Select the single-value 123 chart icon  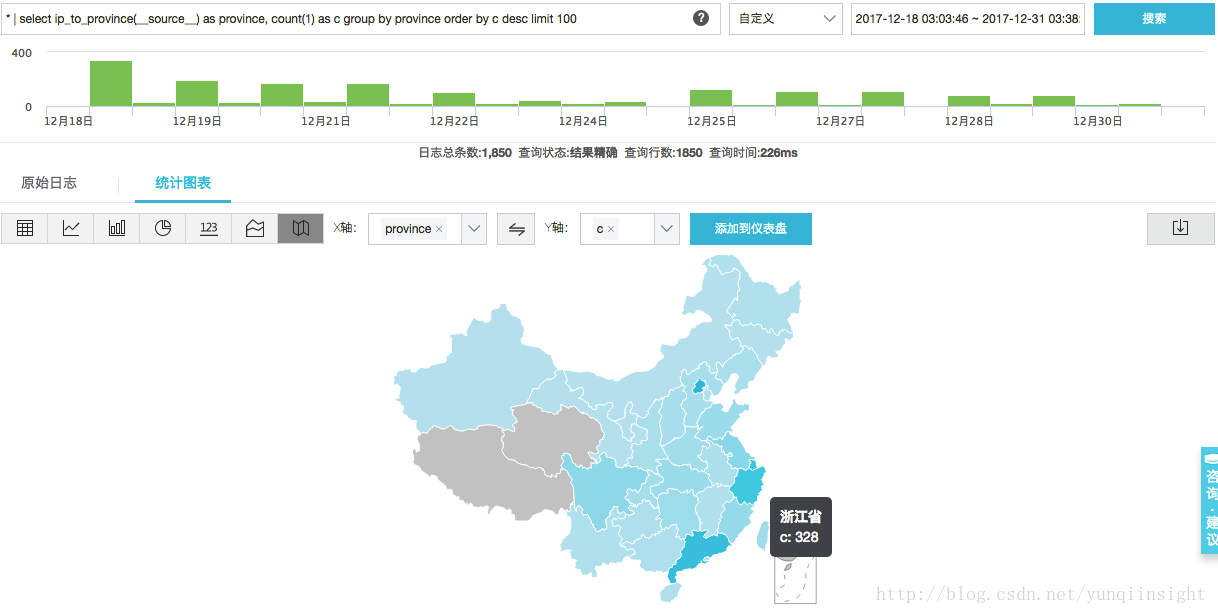(x=209, y=228)
